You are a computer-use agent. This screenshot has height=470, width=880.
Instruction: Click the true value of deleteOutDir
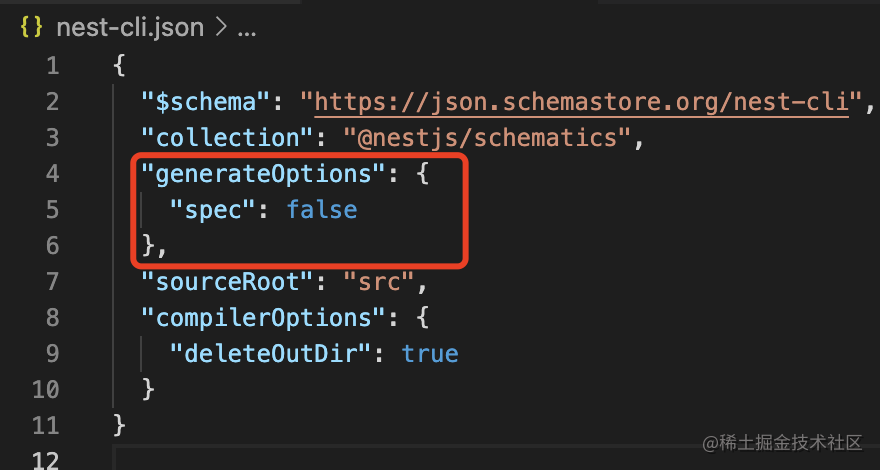430,353
